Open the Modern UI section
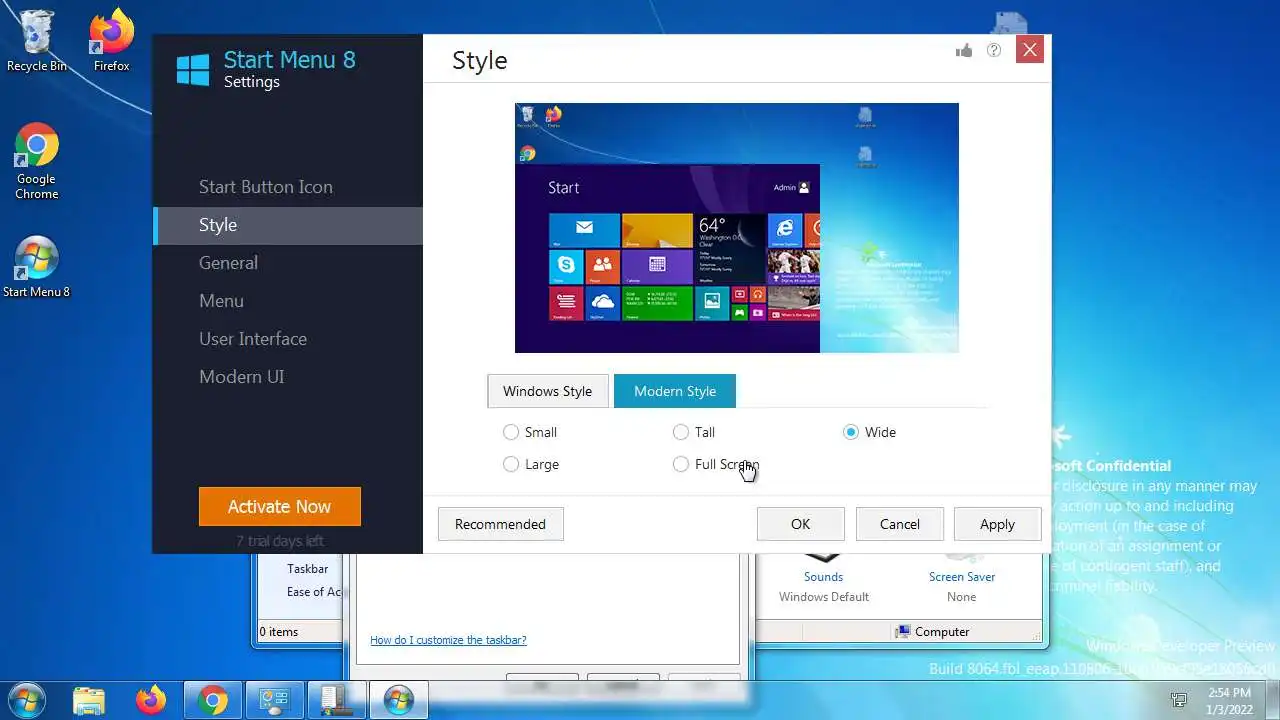 (241, 377)
